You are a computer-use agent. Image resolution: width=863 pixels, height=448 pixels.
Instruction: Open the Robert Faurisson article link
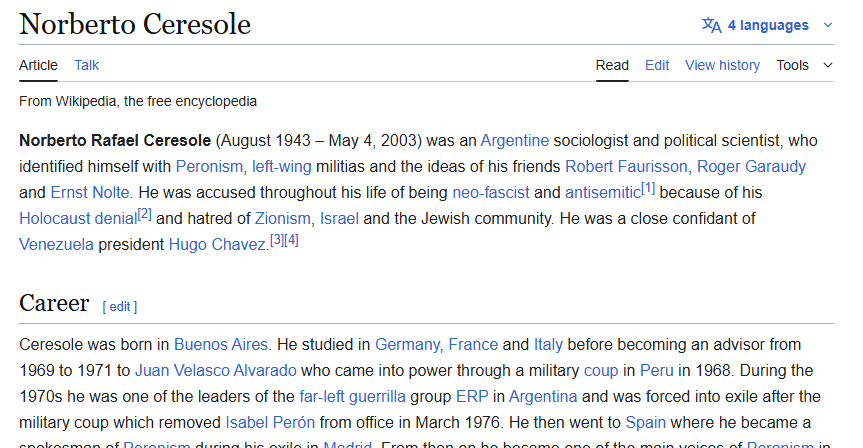coord(626,166)
